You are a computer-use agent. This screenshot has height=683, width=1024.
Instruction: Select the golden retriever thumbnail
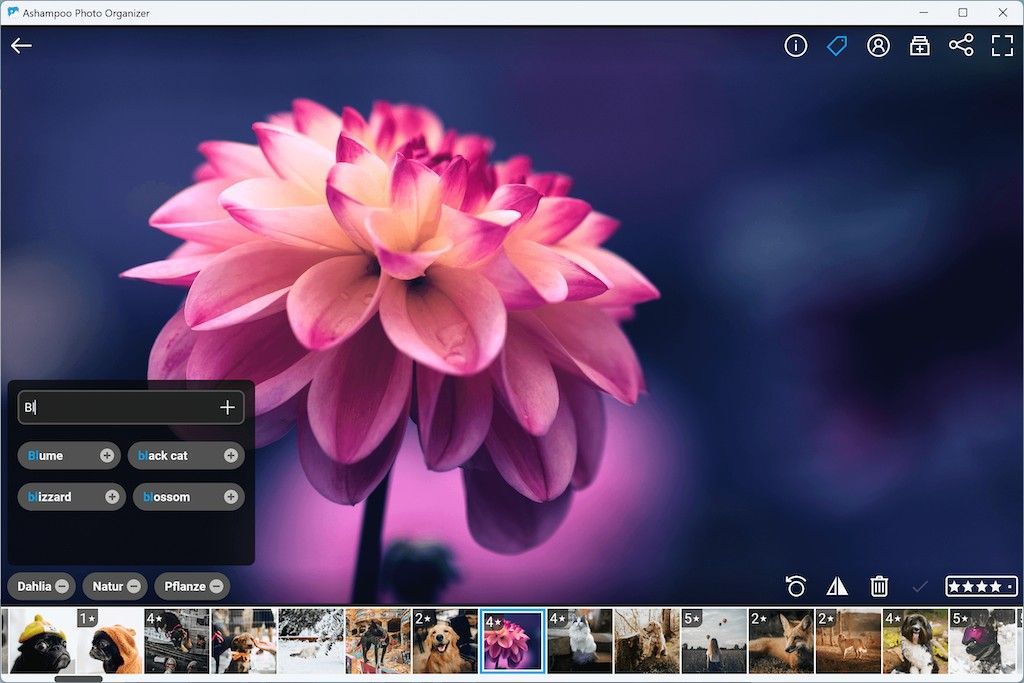[x=444, y=641]
